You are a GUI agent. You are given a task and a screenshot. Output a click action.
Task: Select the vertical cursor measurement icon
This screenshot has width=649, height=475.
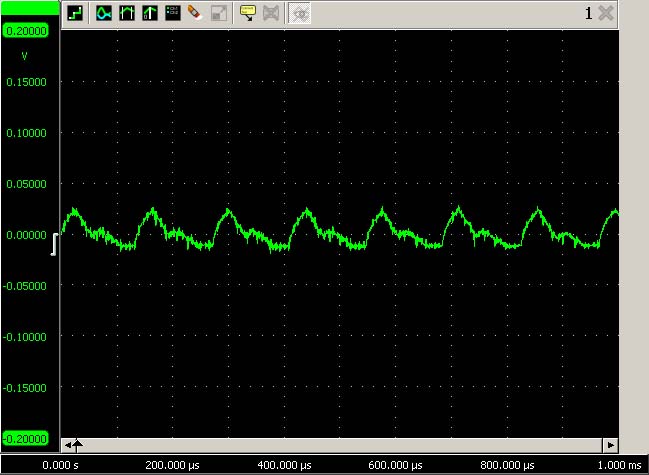pos(127,13)
